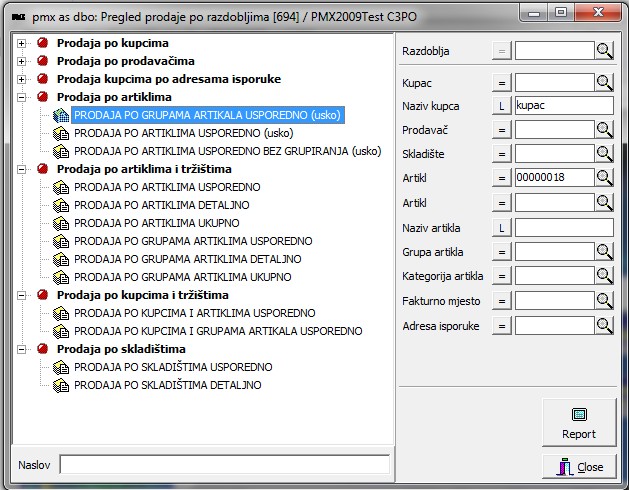Image resolution: width=629 pixels, height=490 pixels.
Task: Toggle operator button for Adresa isporuke
Action: [501, 326]
